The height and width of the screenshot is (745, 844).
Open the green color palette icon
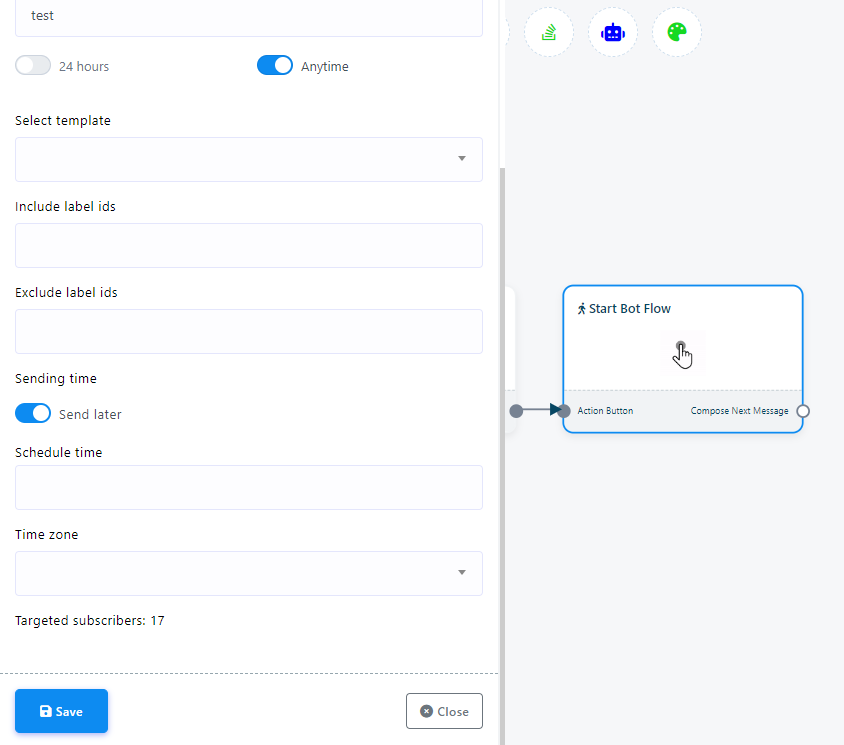(x=677, y=32)
